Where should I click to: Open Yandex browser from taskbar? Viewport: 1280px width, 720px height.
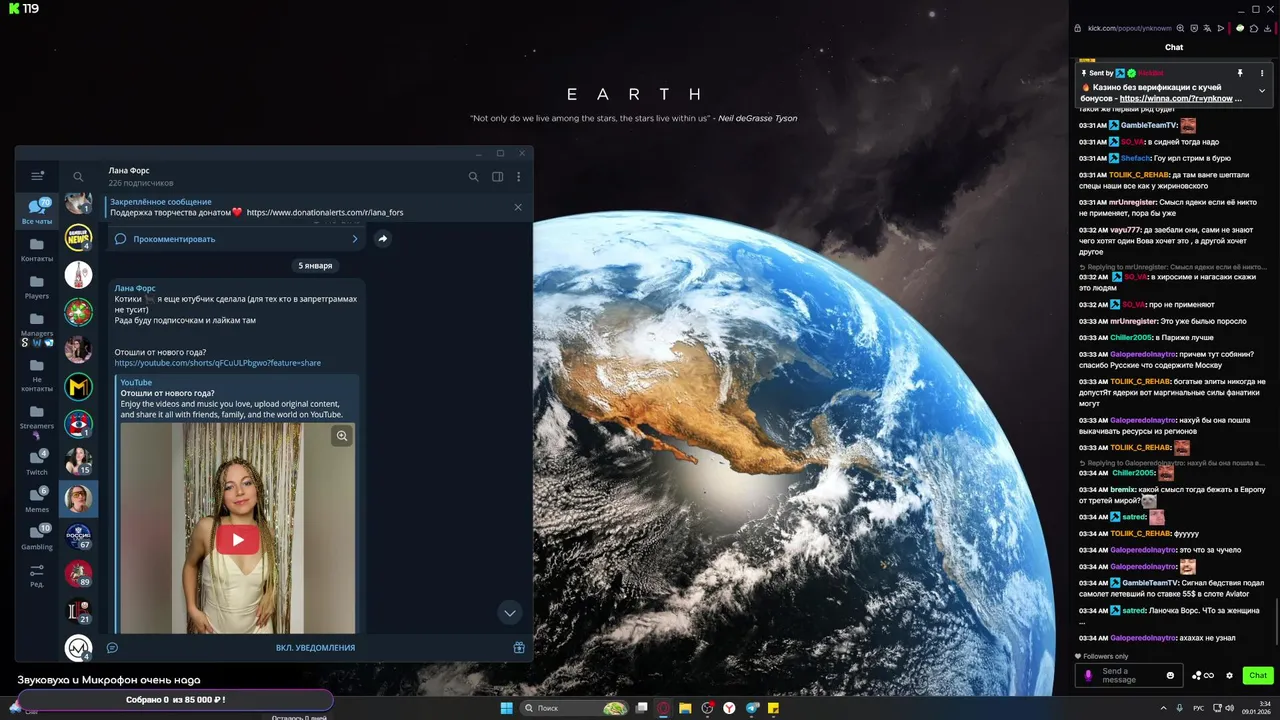point(729,708)
